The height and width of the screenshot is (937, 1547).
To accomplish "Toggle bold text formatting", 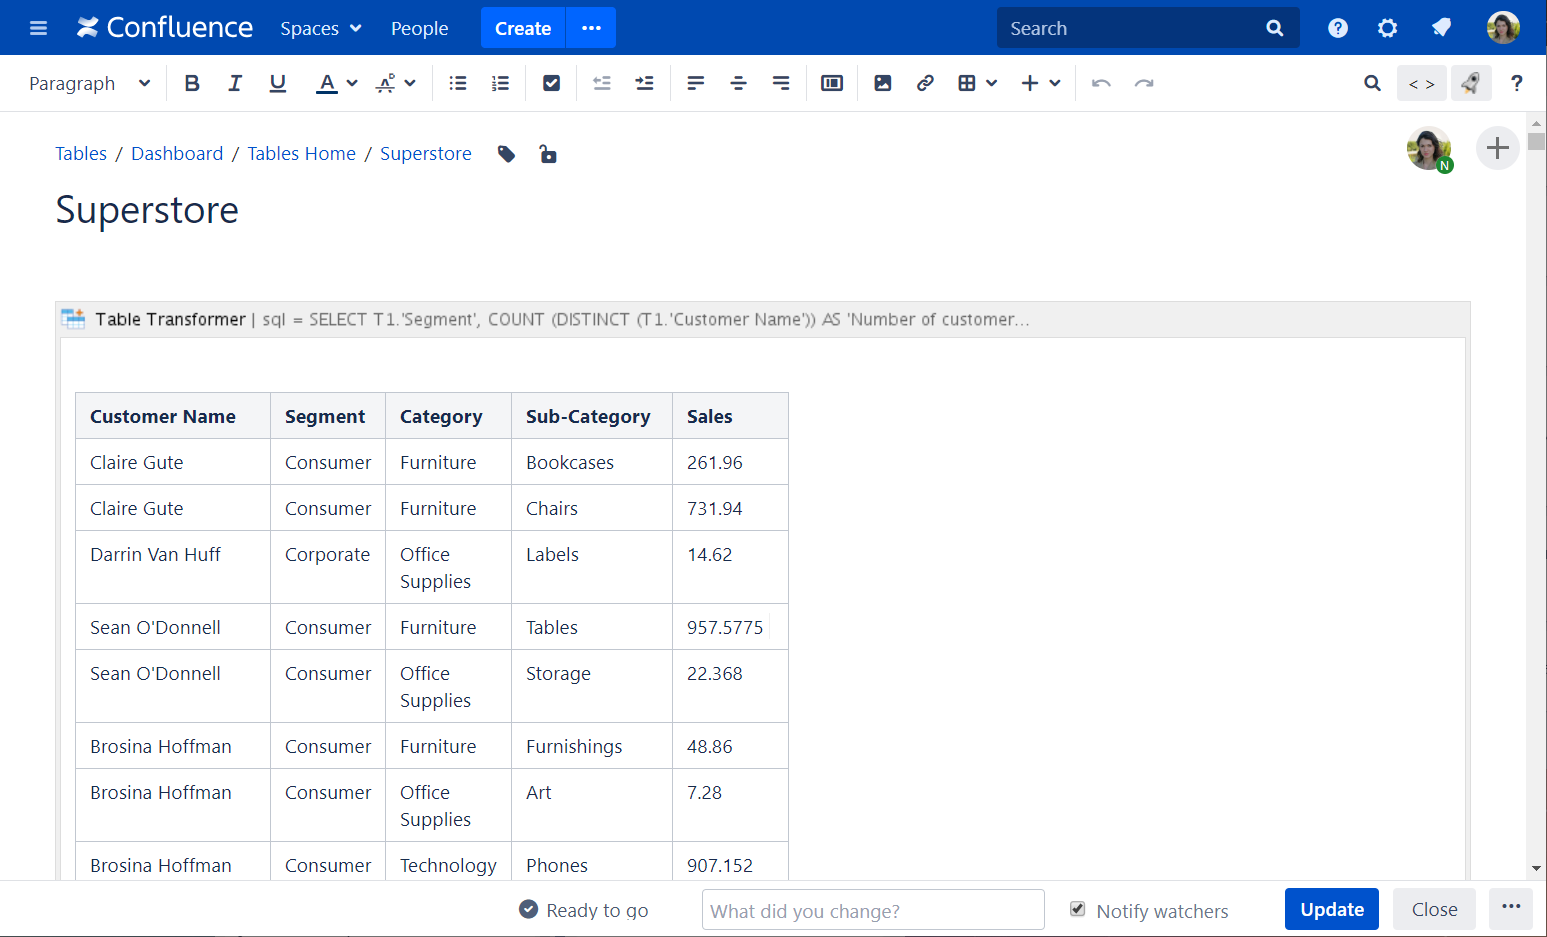I will (x=192, y=83).
